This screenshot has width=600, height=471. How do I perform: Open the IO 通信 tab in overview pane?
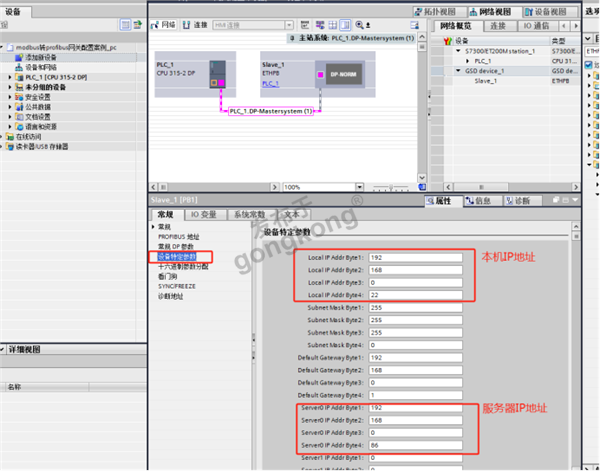[x=536, y=26]
